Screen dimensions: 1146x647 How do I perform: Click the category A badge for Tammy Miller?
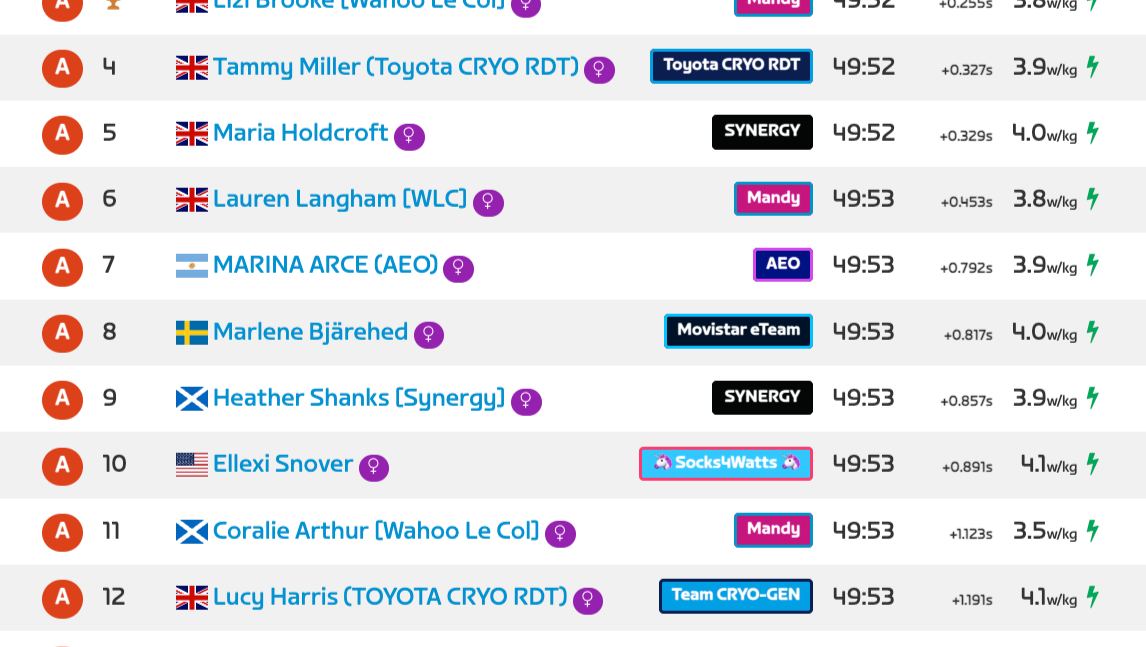pyautogui.click(x=62, y=67)
